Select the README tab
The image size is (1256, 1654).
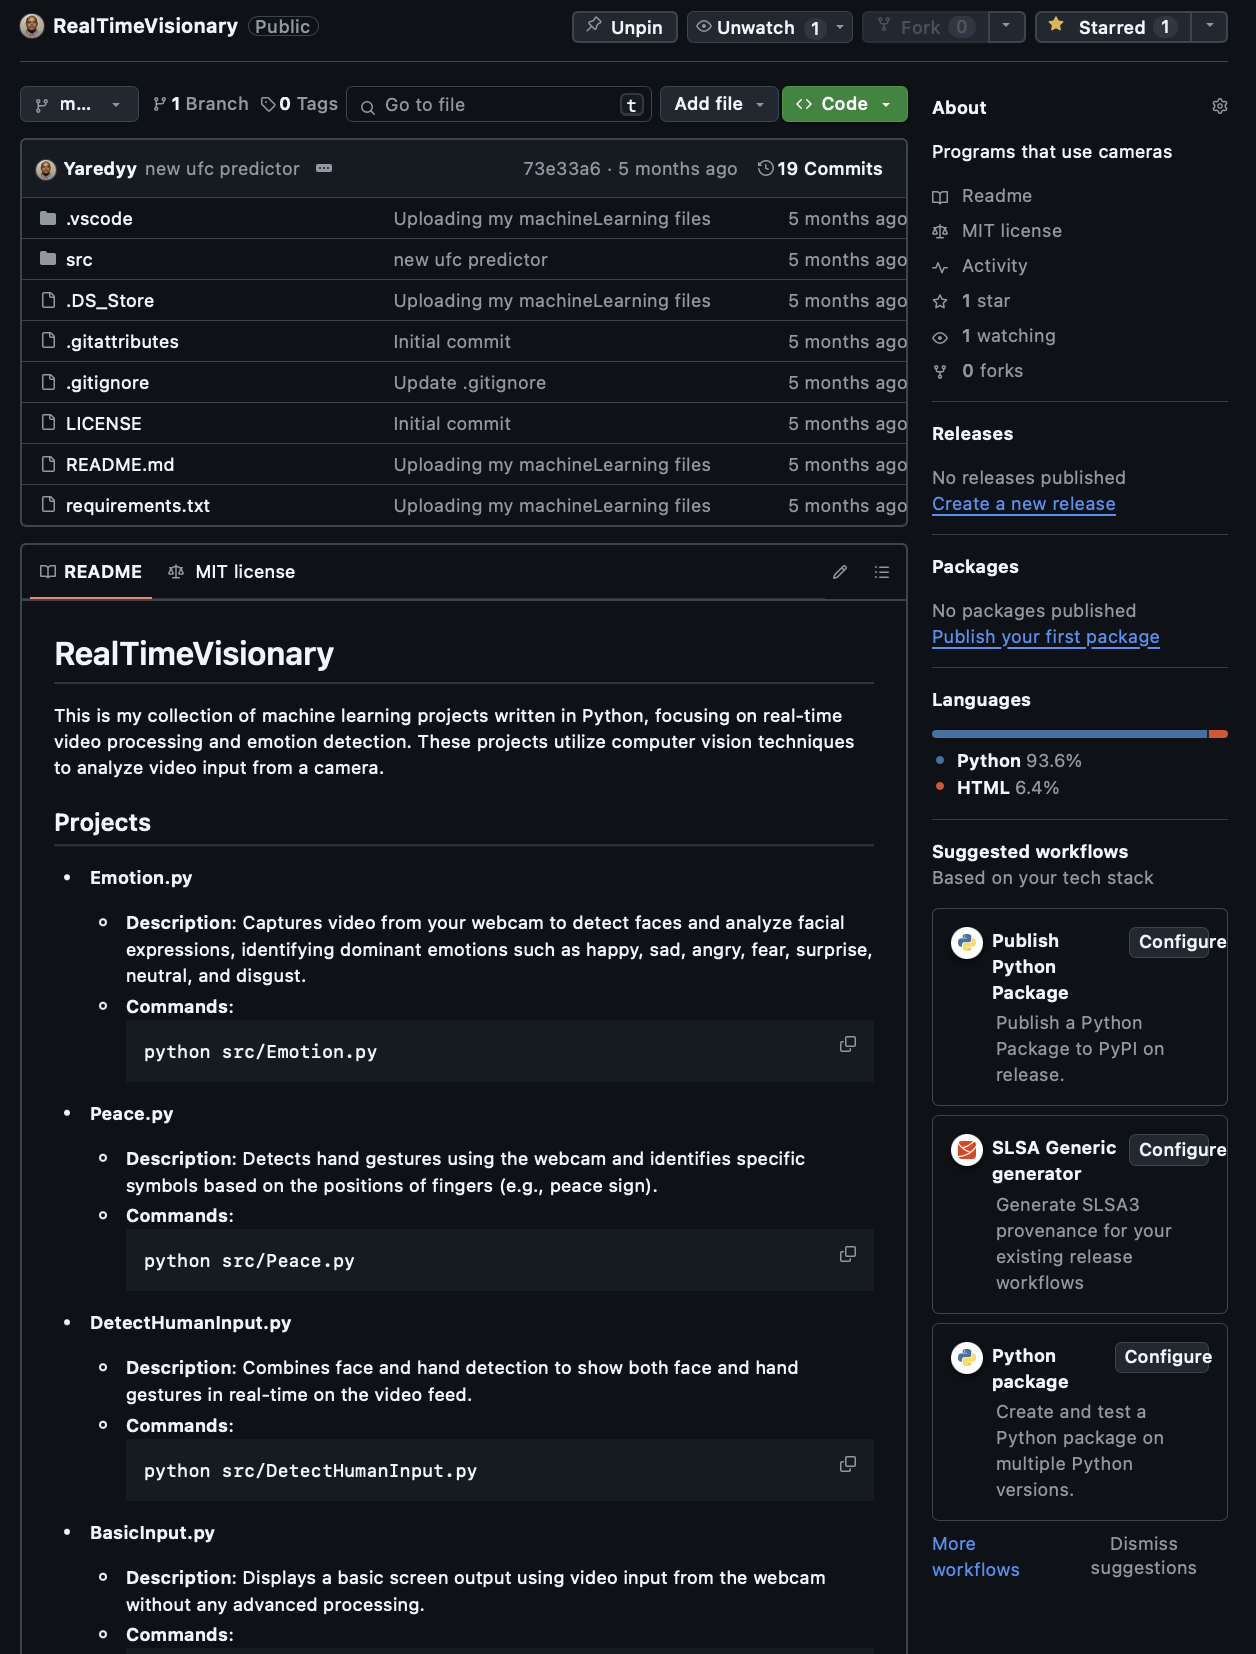pyautogui.click(x=91, y=572)
